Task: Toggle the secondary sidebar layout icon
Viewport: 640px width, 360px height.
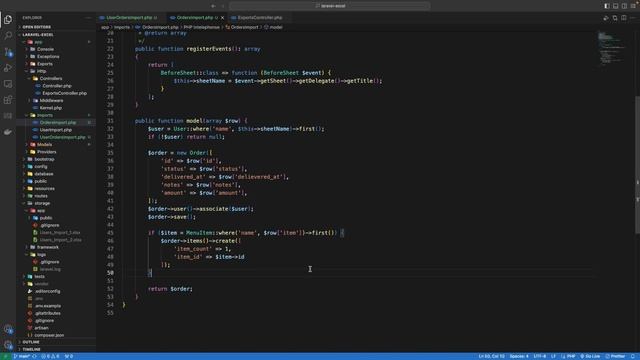Action: coord(624,6)
